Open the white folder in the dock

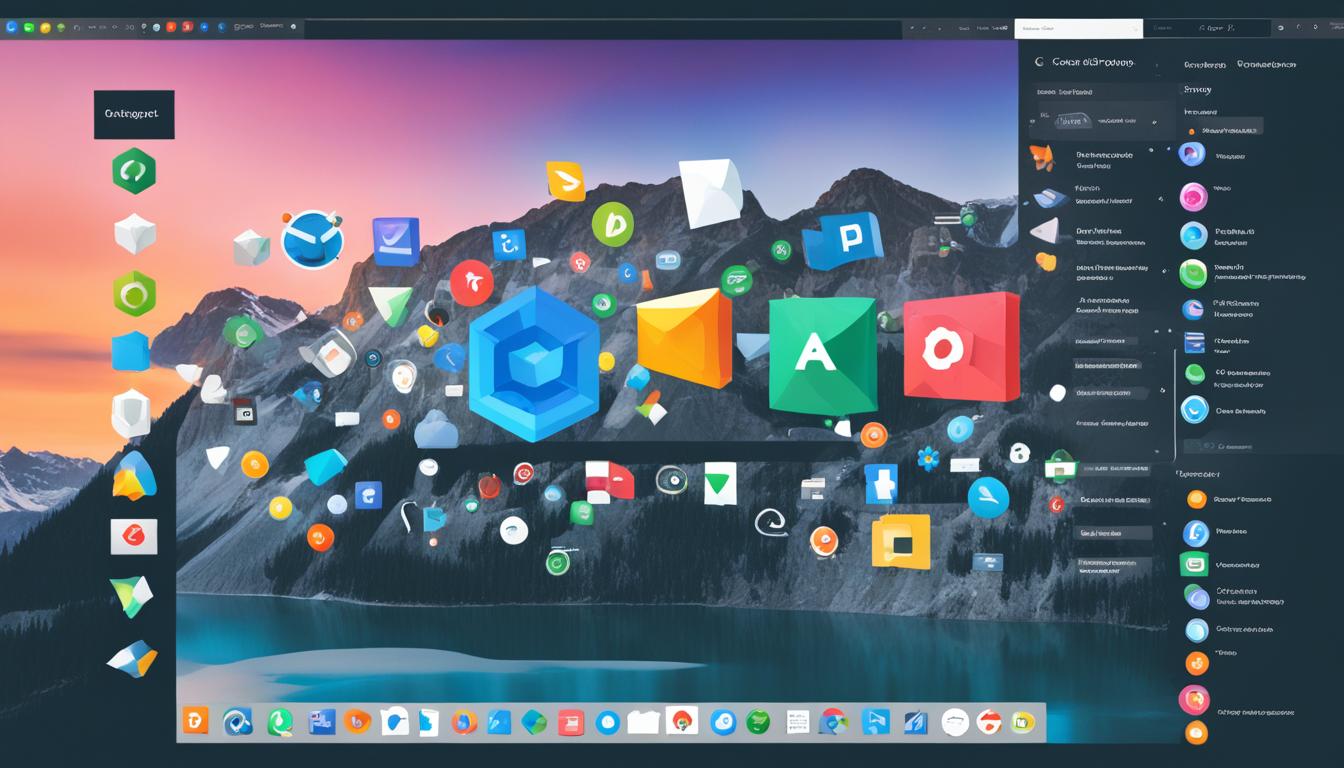point(645,722)
